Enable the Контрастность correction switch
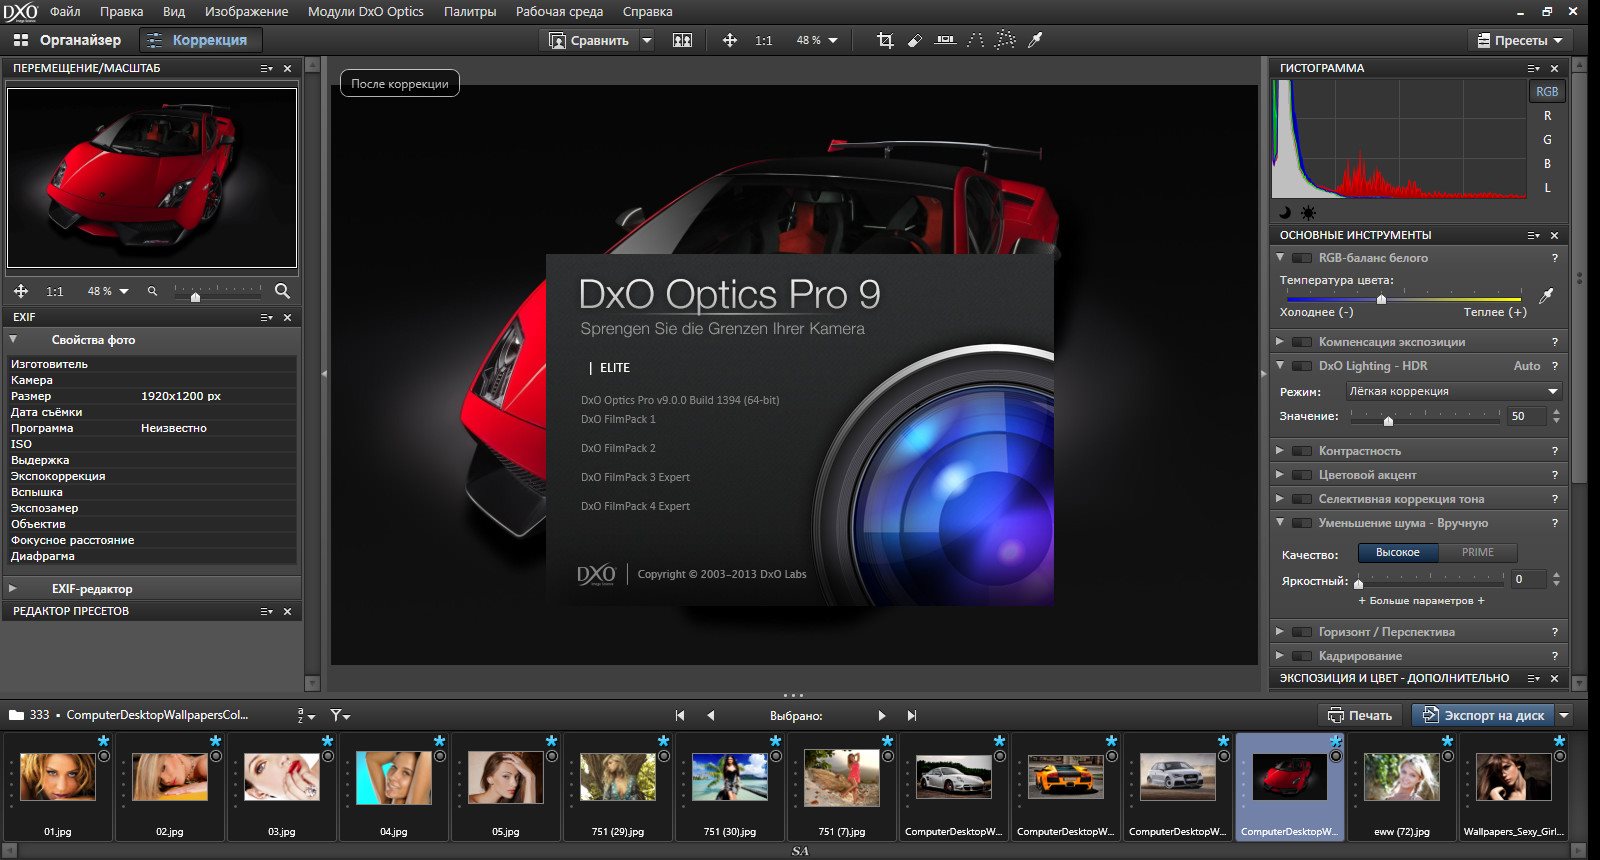This screenshot has height=860, width=1600. point(1302,451)
